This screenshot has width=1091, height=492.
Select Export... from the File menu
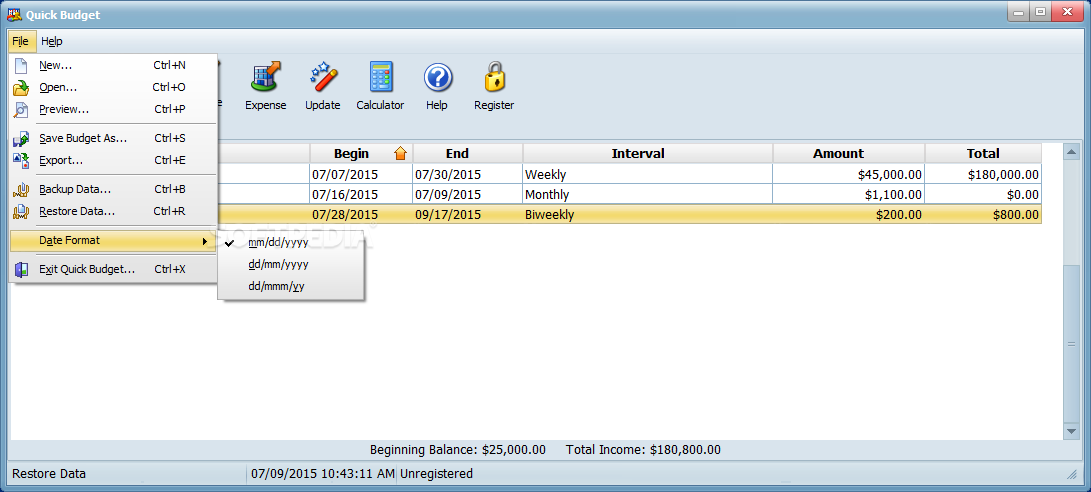click(113, 160)
